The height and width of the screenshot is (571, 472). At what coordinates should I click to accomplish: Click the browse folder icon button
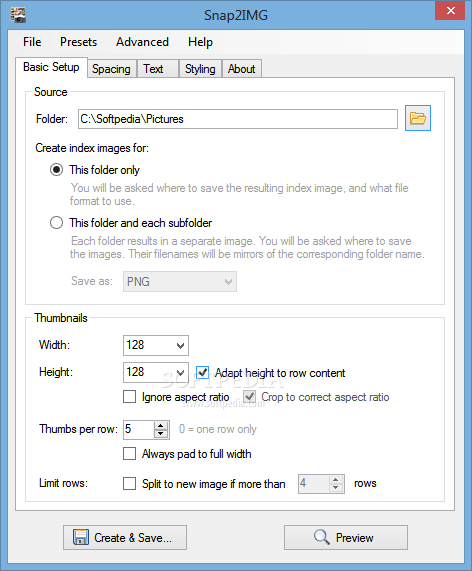418,118
